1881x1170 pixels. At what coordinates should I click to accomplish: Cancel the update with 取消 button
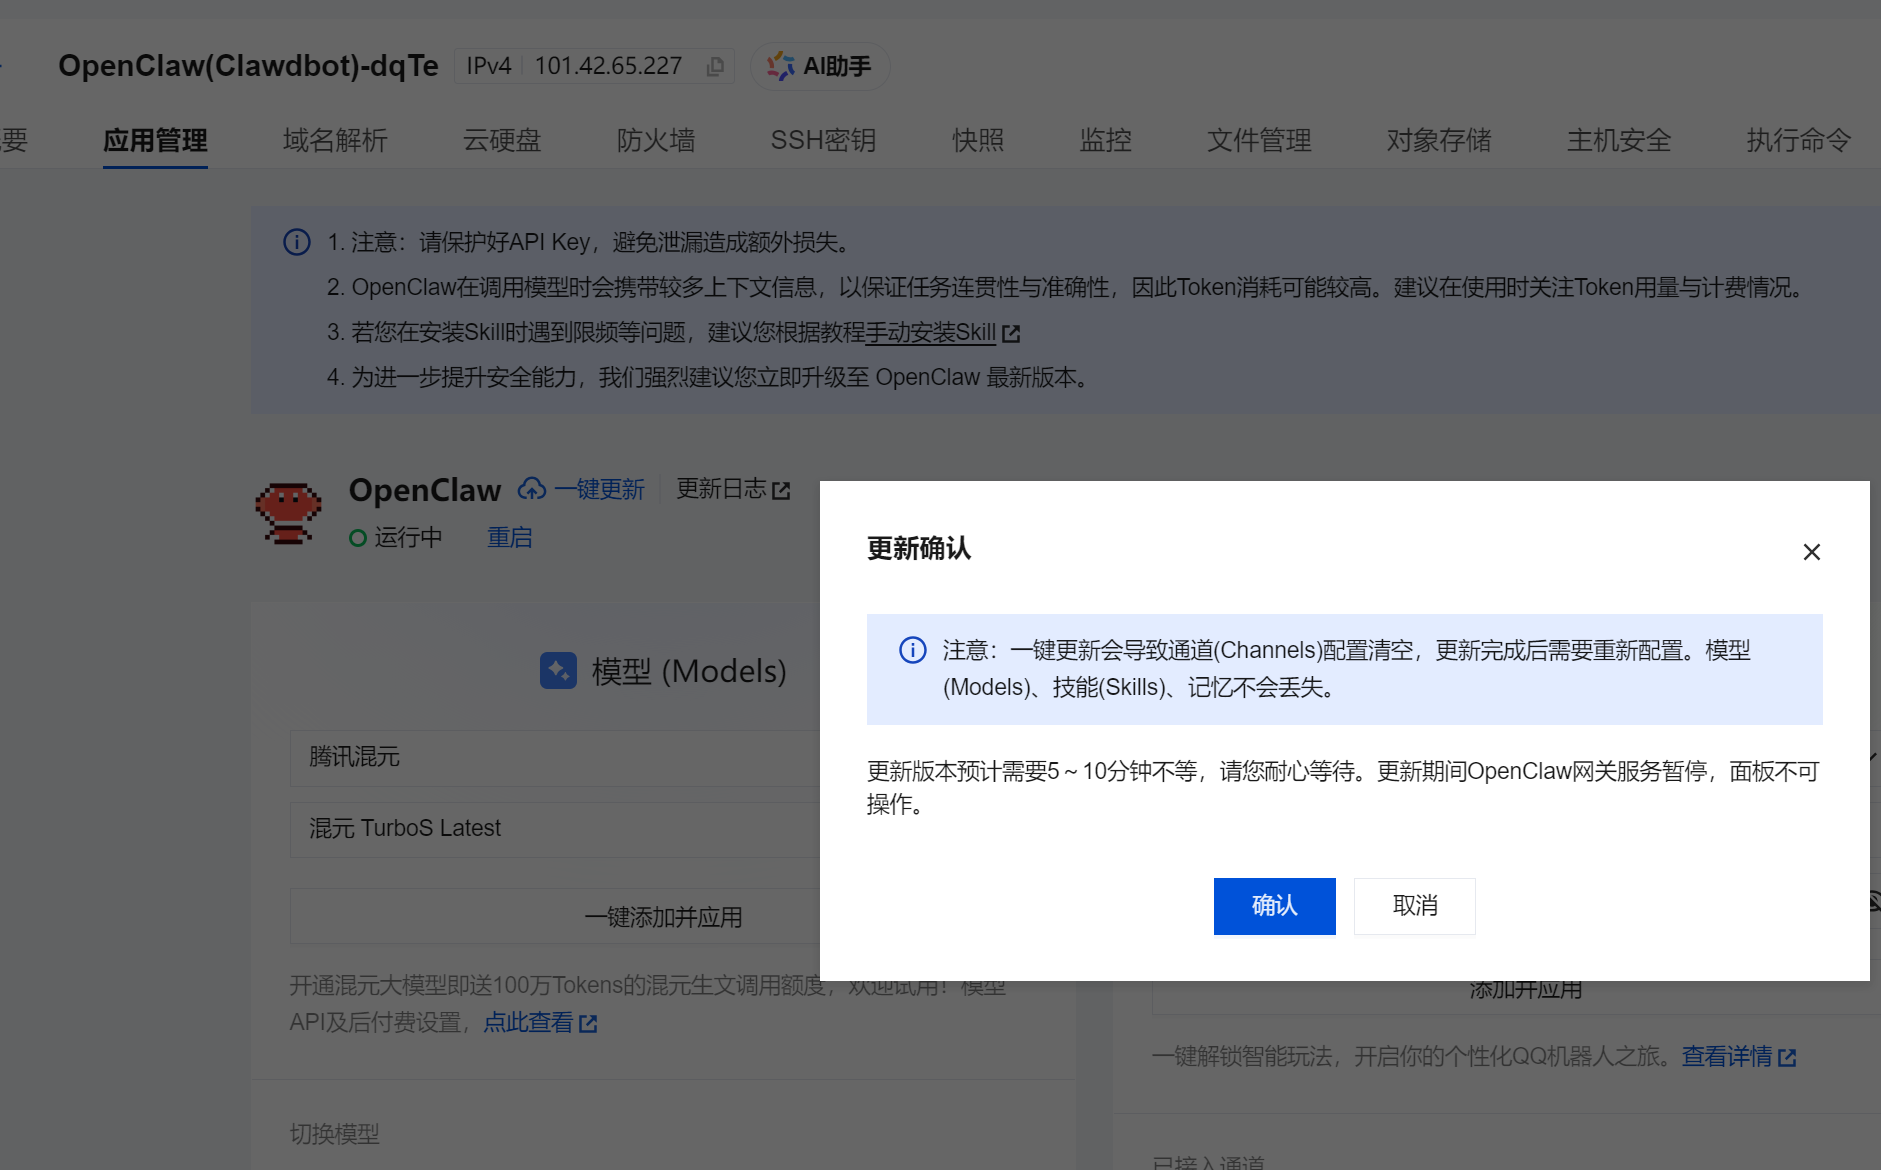coord(1414,905)
